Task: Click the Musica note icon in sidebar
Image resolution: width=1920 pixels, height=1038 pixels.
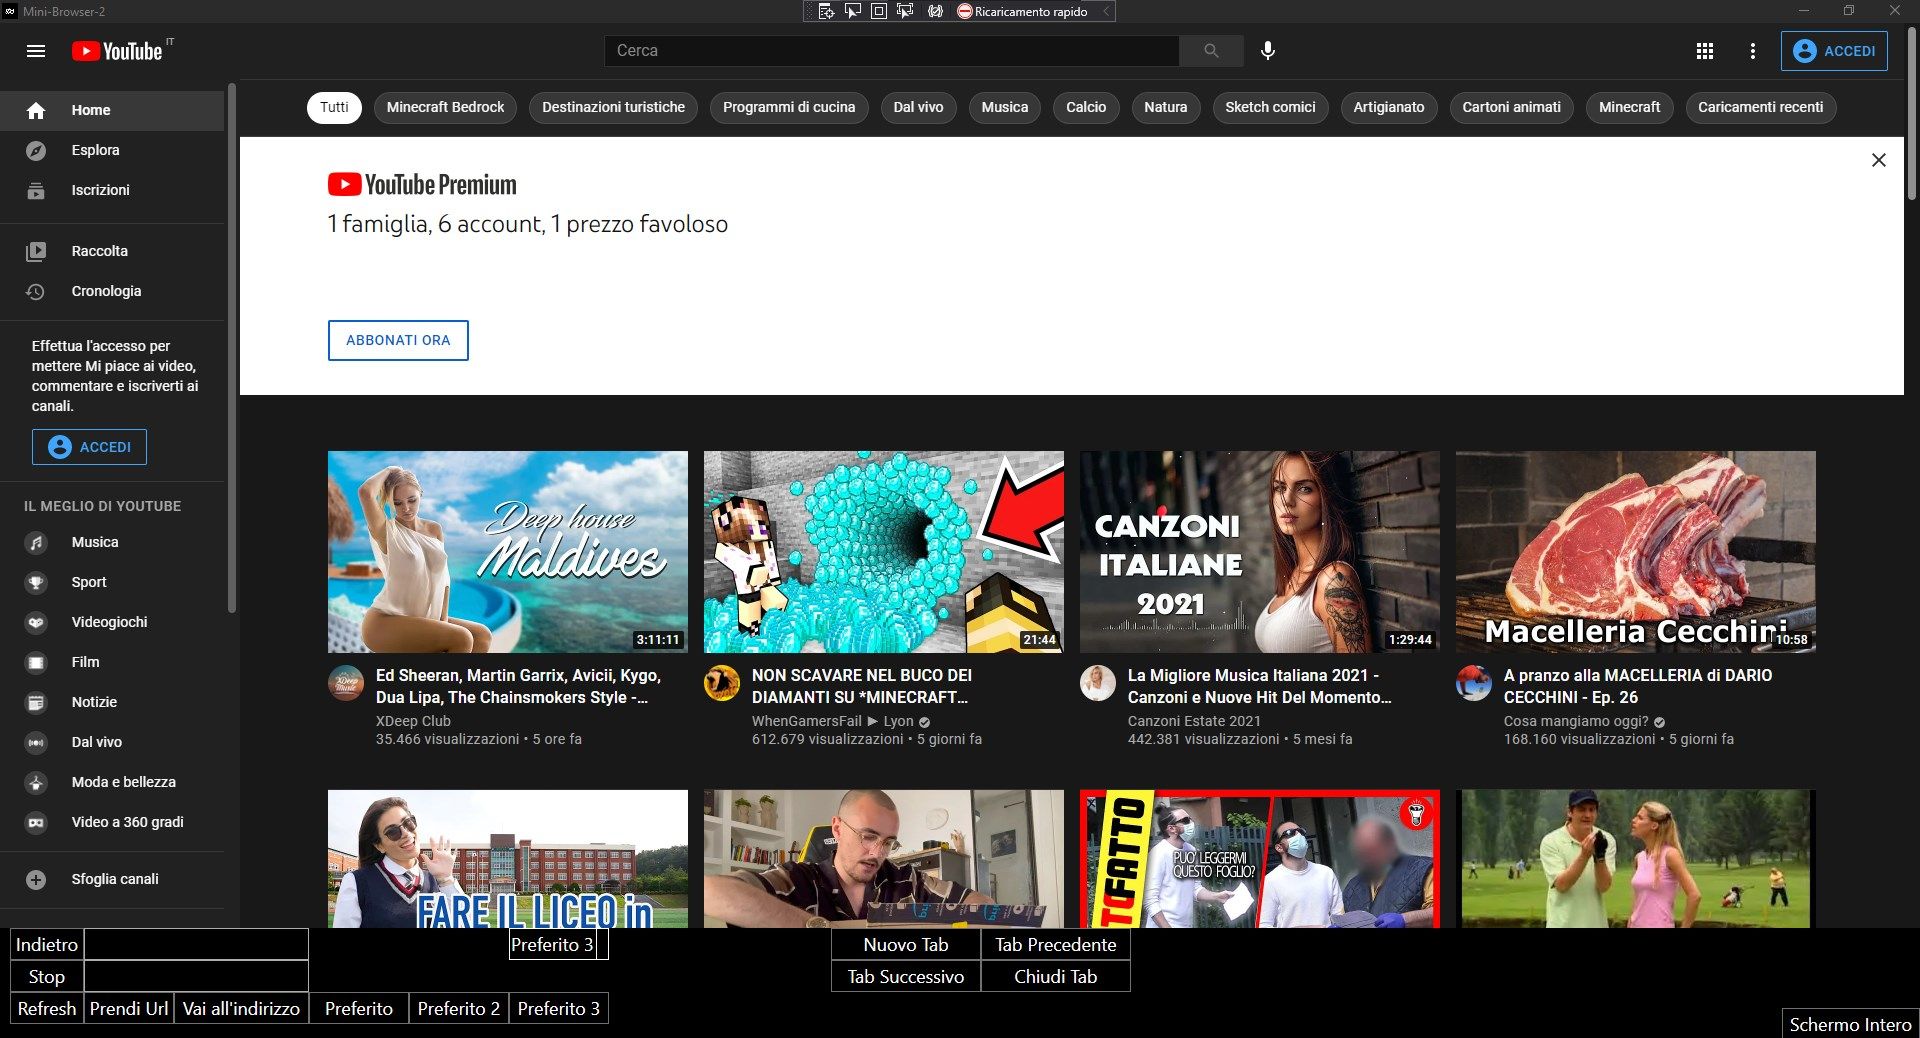Action: [36, 542]
